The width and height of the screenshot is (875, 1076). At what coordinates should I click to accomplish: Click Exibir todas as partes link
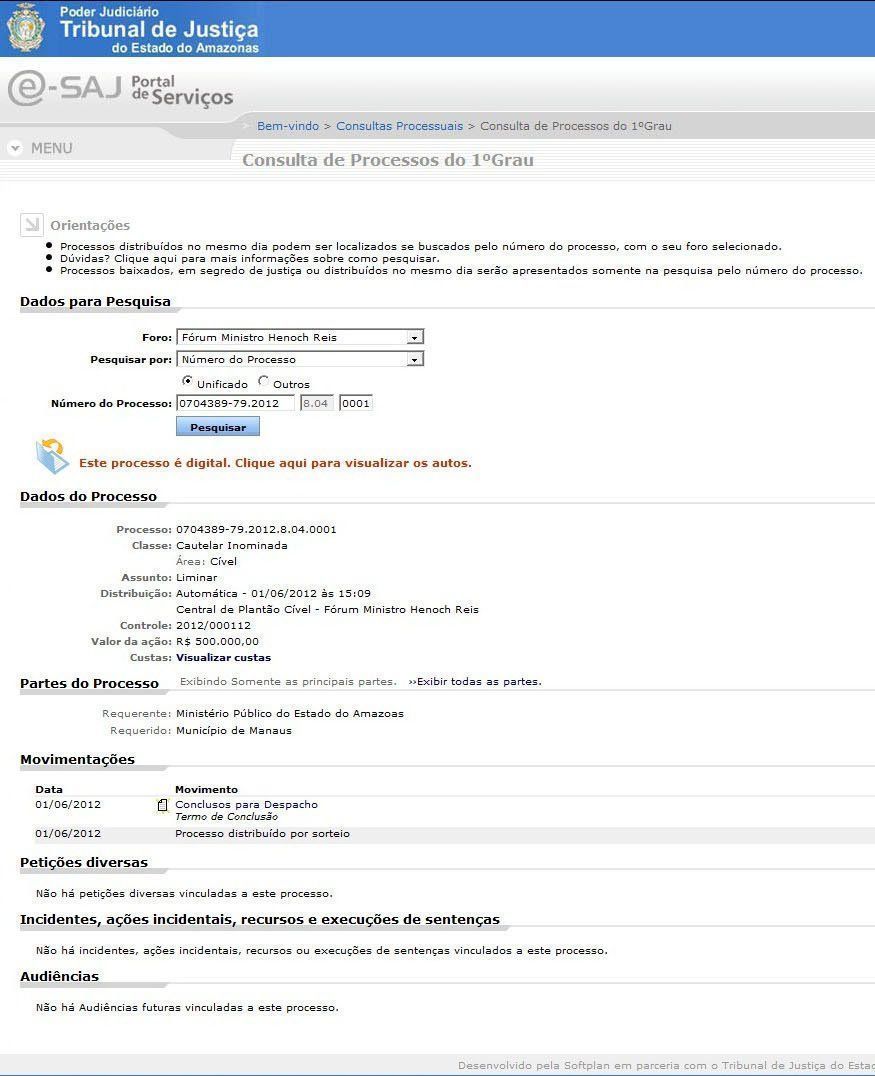point(475,681)
